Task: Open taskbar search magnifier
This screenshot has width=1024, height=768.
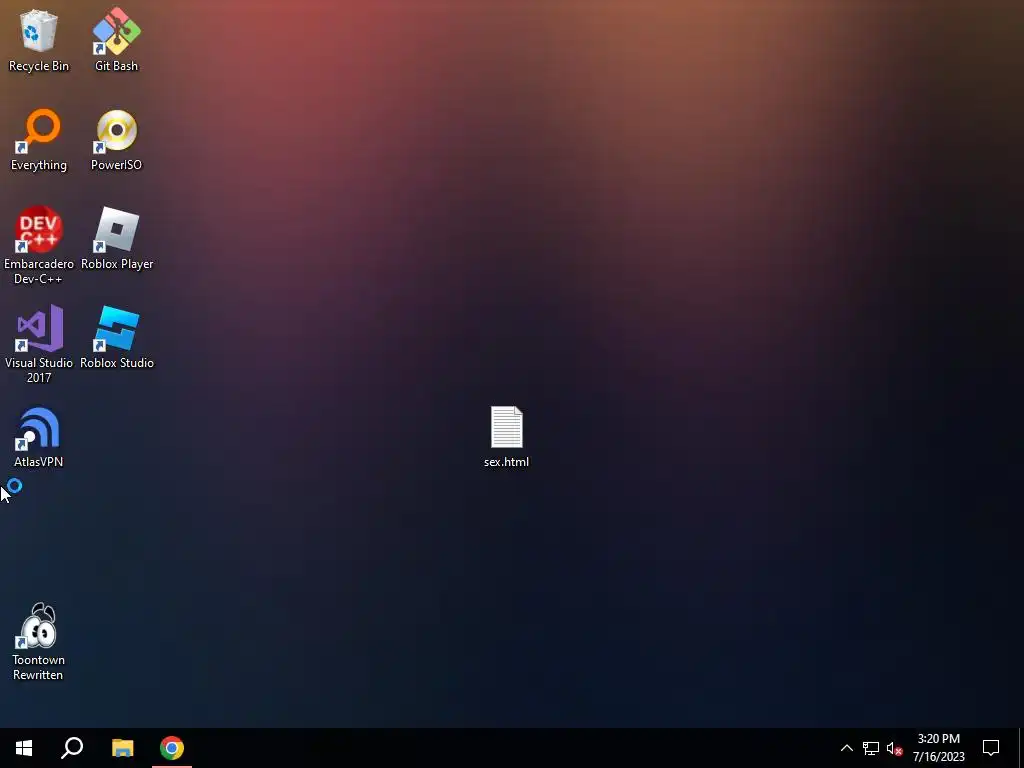Action: coord(72,748)
